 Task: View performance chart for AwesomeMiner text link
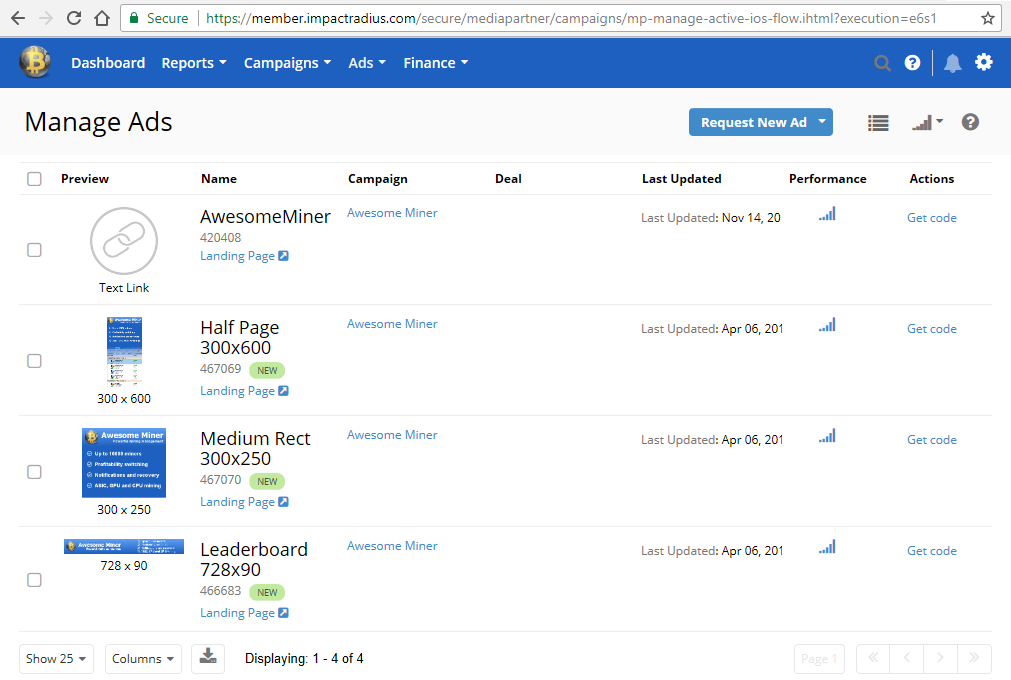tap(827, 214)
